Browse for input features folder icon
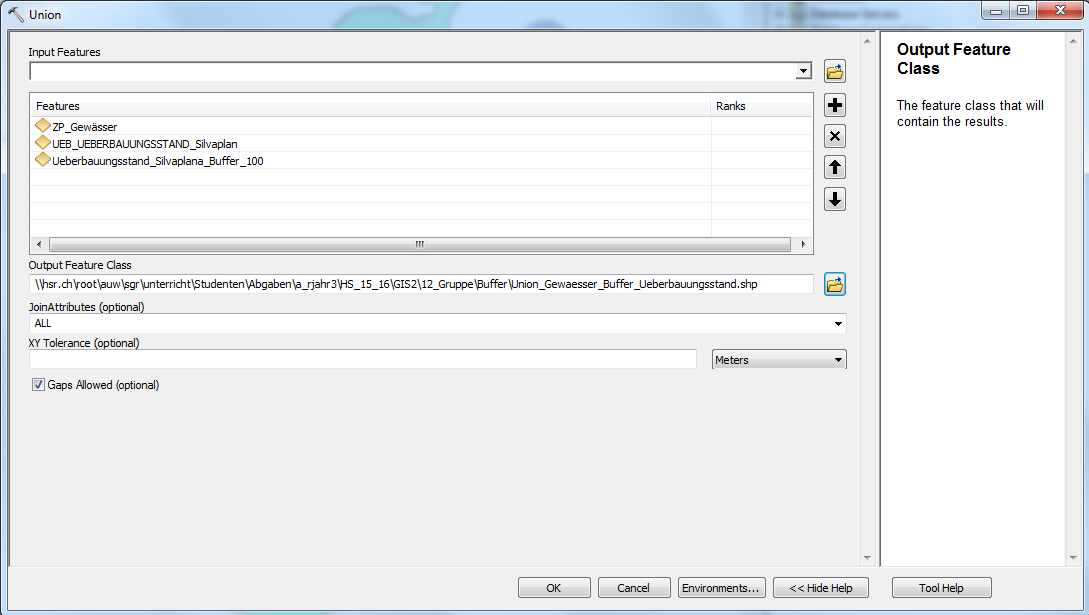Viewport: 1089px width, 615px height. click(x=835, y=71)
